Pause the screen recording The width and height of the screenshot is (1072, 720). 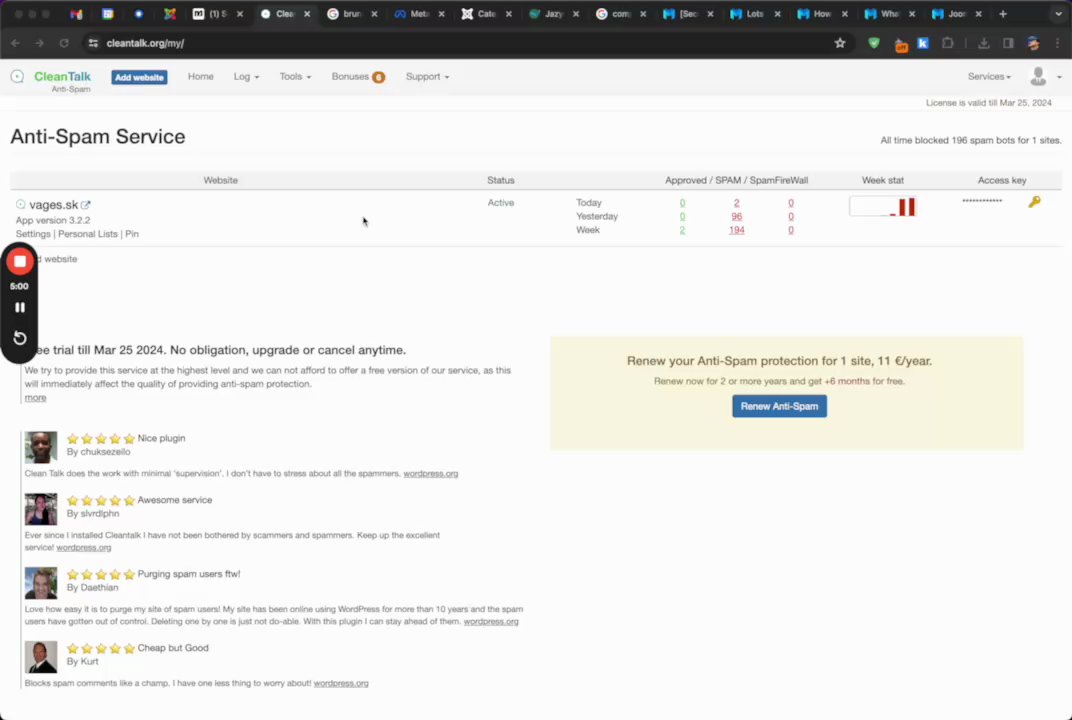[x=20, y=308]
